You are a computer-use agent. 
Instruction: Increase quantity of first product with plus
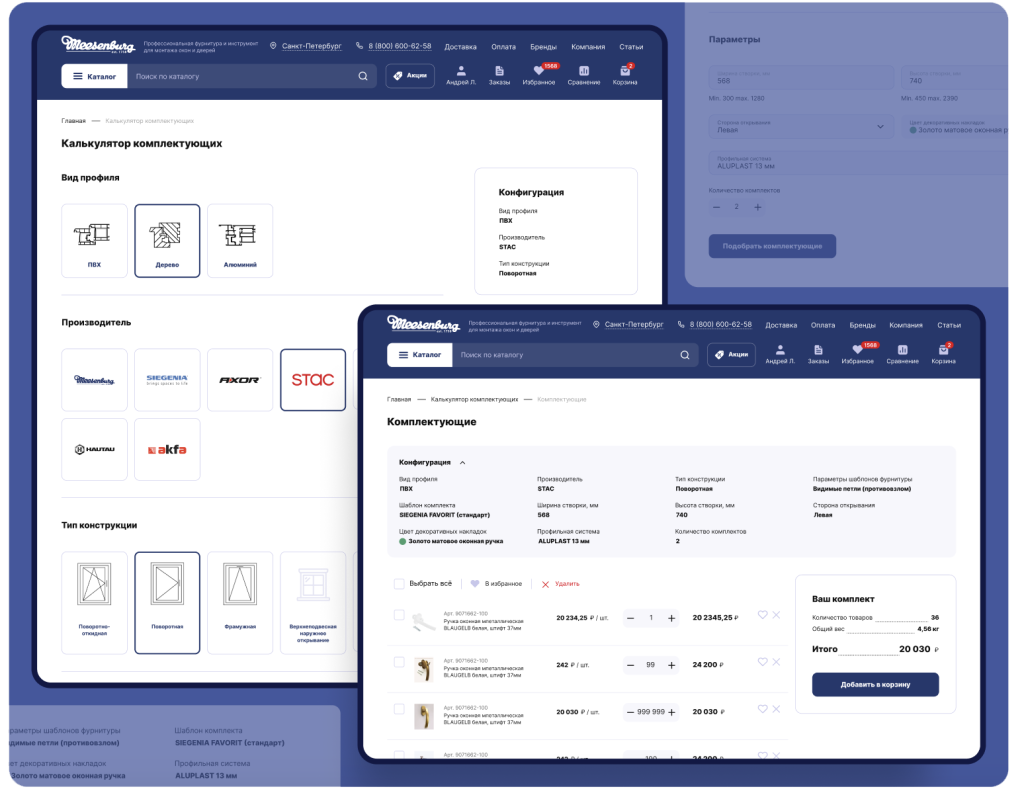click(x=671, y=618)
